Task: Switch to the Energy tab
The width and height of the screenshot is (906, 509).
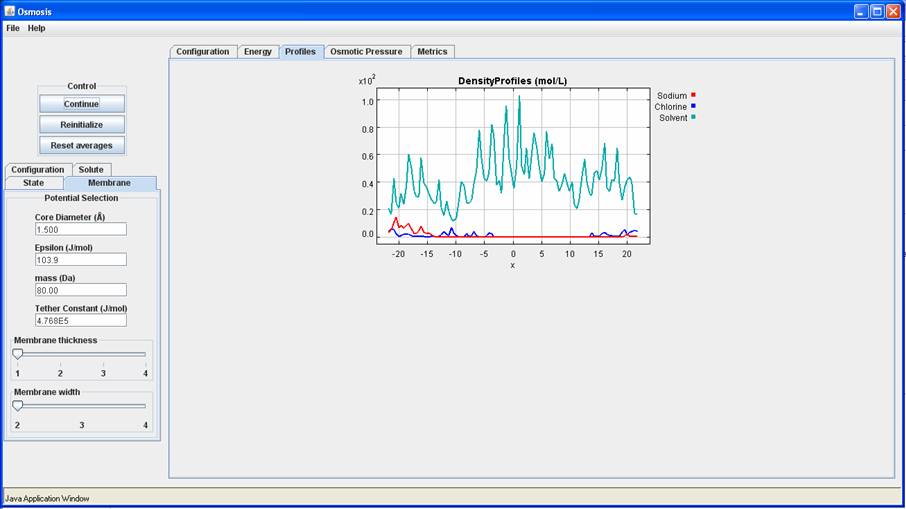Action: [257, 52]
